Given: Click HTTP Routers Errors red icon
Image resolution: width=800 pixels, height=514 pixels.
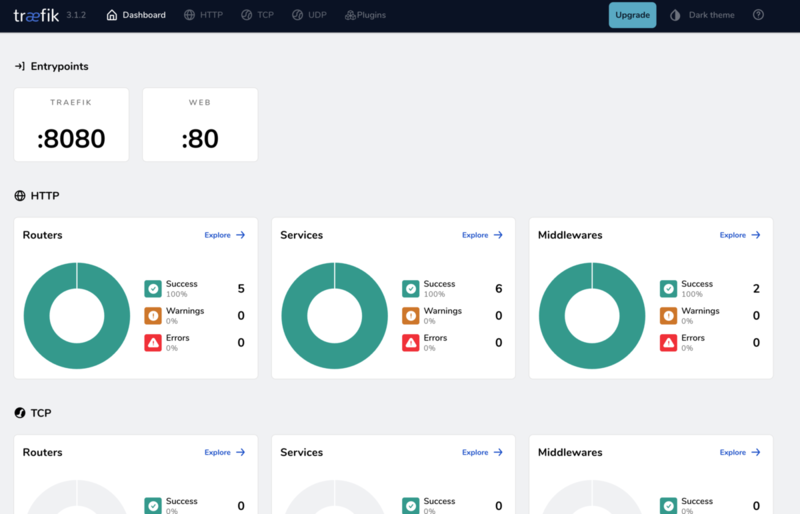Looking at the screenshot, I should (153, 343).
